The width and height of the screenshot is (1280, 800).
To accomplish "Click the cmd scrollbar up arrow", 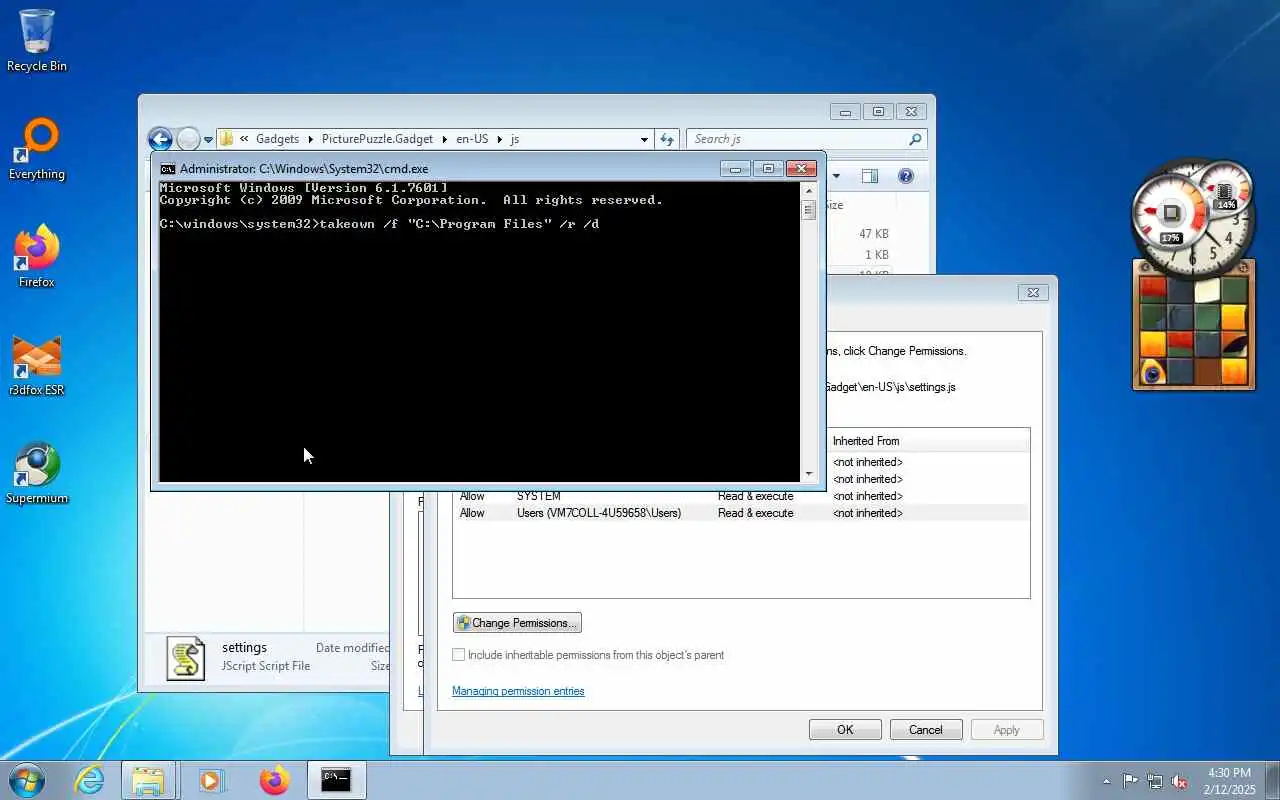I will point(808,190).
